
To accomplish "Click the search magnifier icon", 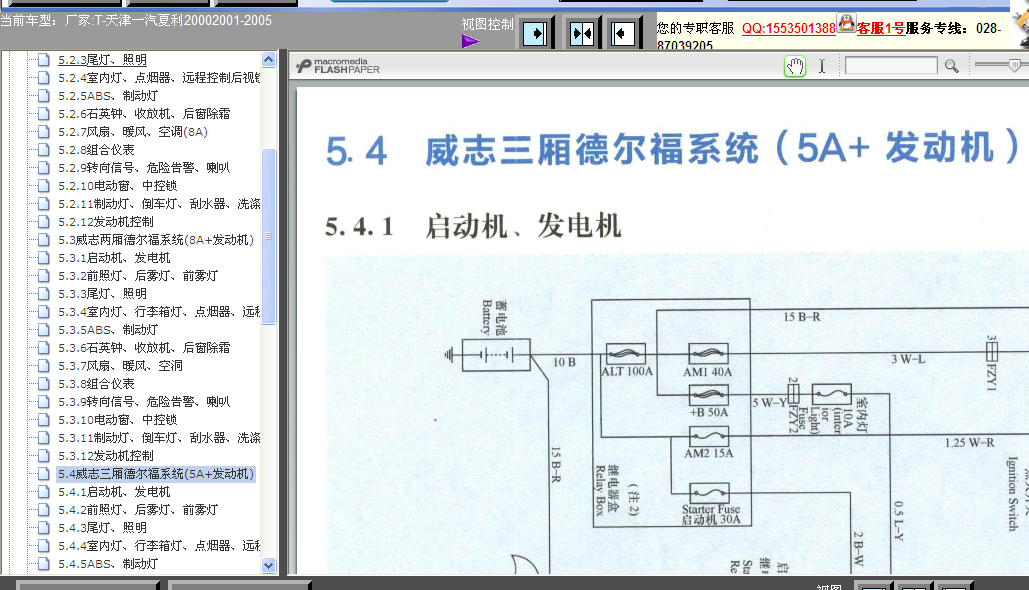I will (952, 66).
